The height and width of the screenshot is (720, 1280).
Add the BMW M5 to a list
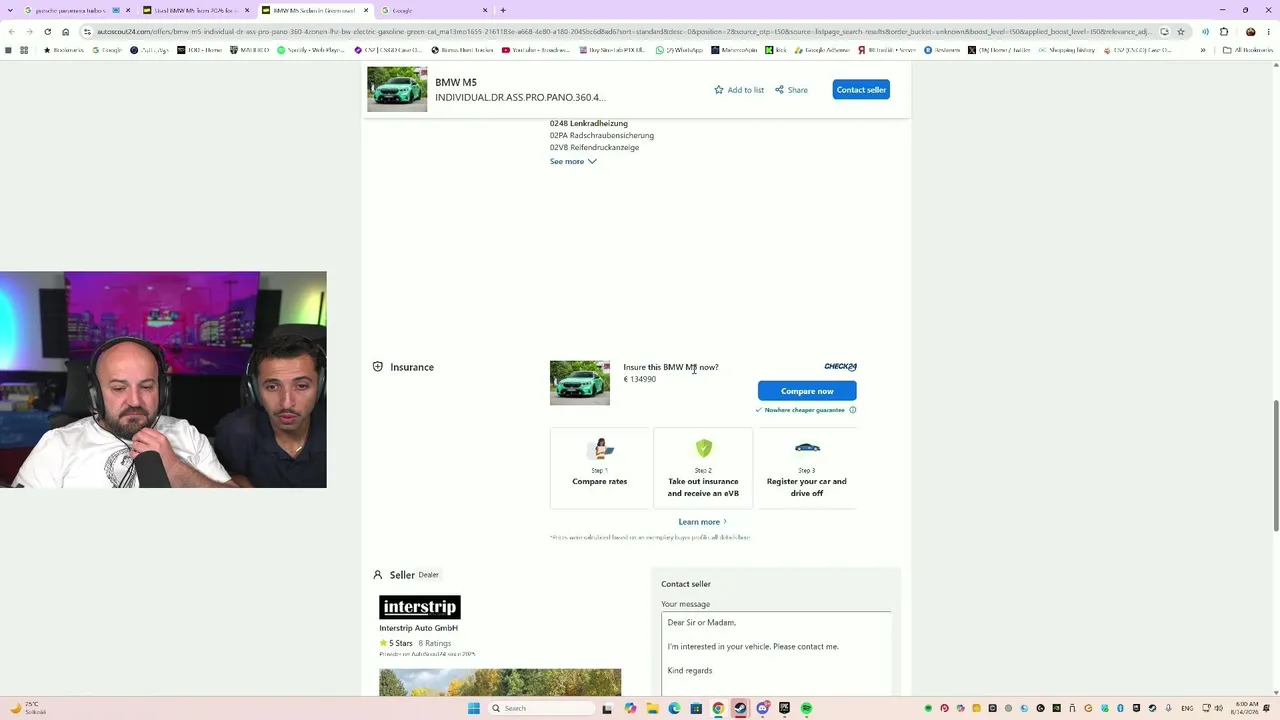tap(739, 90)
